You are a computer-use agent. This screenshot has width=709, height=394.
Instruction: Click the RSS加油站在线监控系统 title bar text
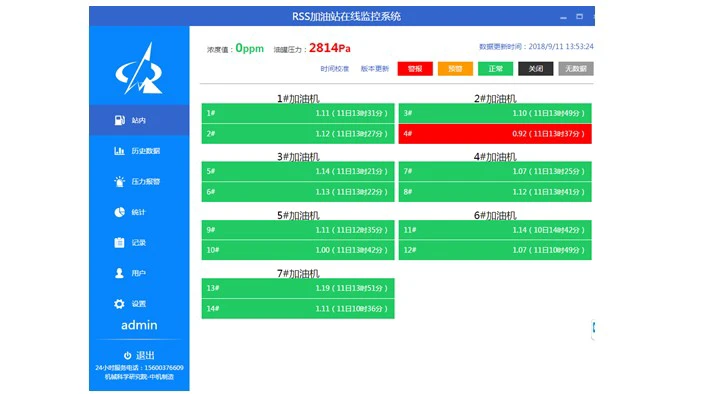[x=346, y=17]
